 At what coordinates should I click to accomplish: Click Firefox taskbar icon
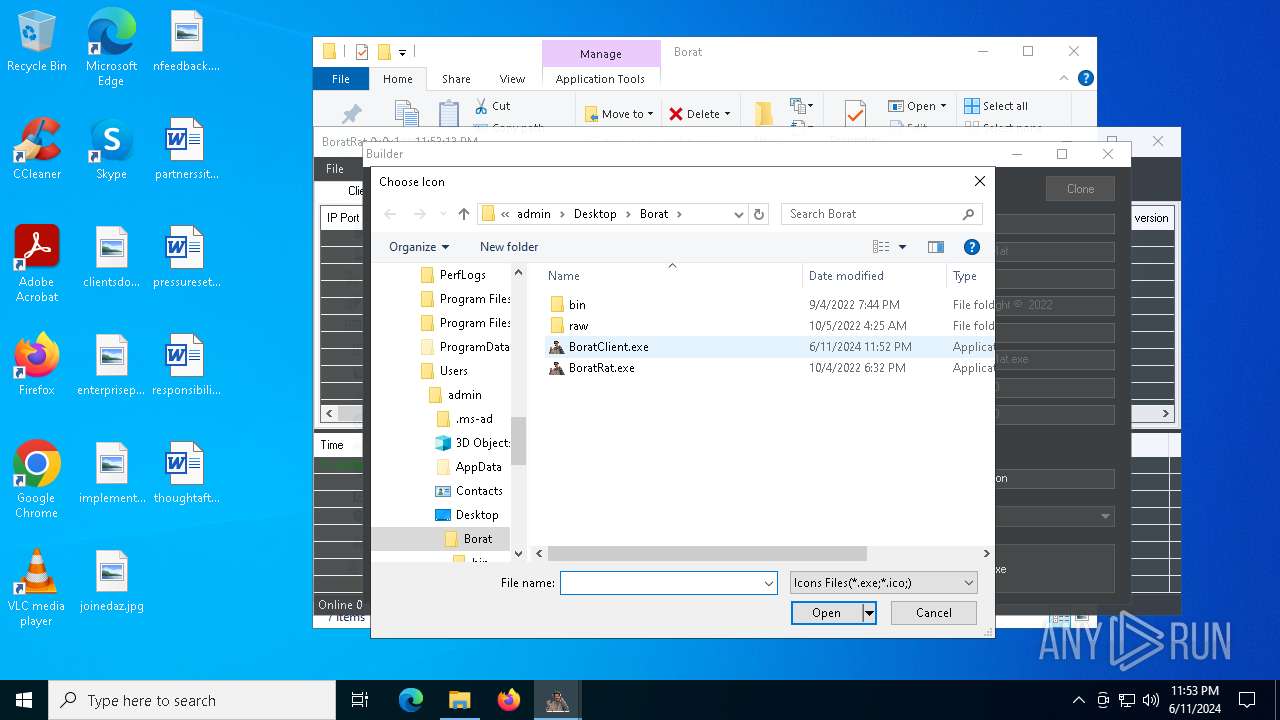tap(509, 700)
